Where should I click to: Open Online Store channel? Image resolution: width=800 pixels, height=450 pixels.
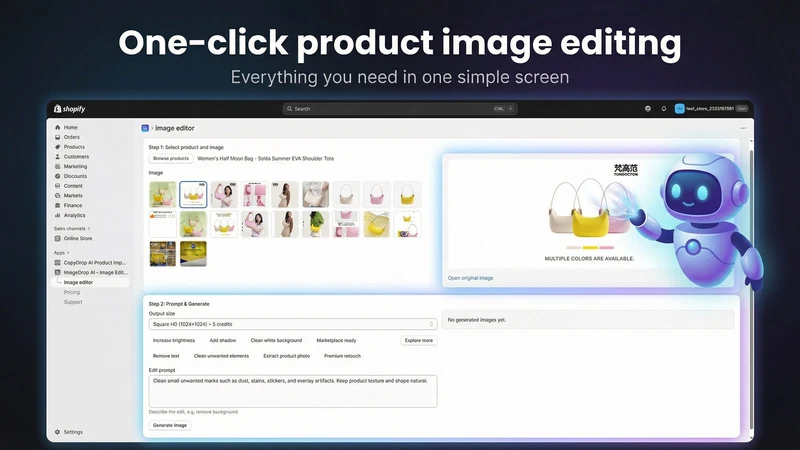[78, 238]
